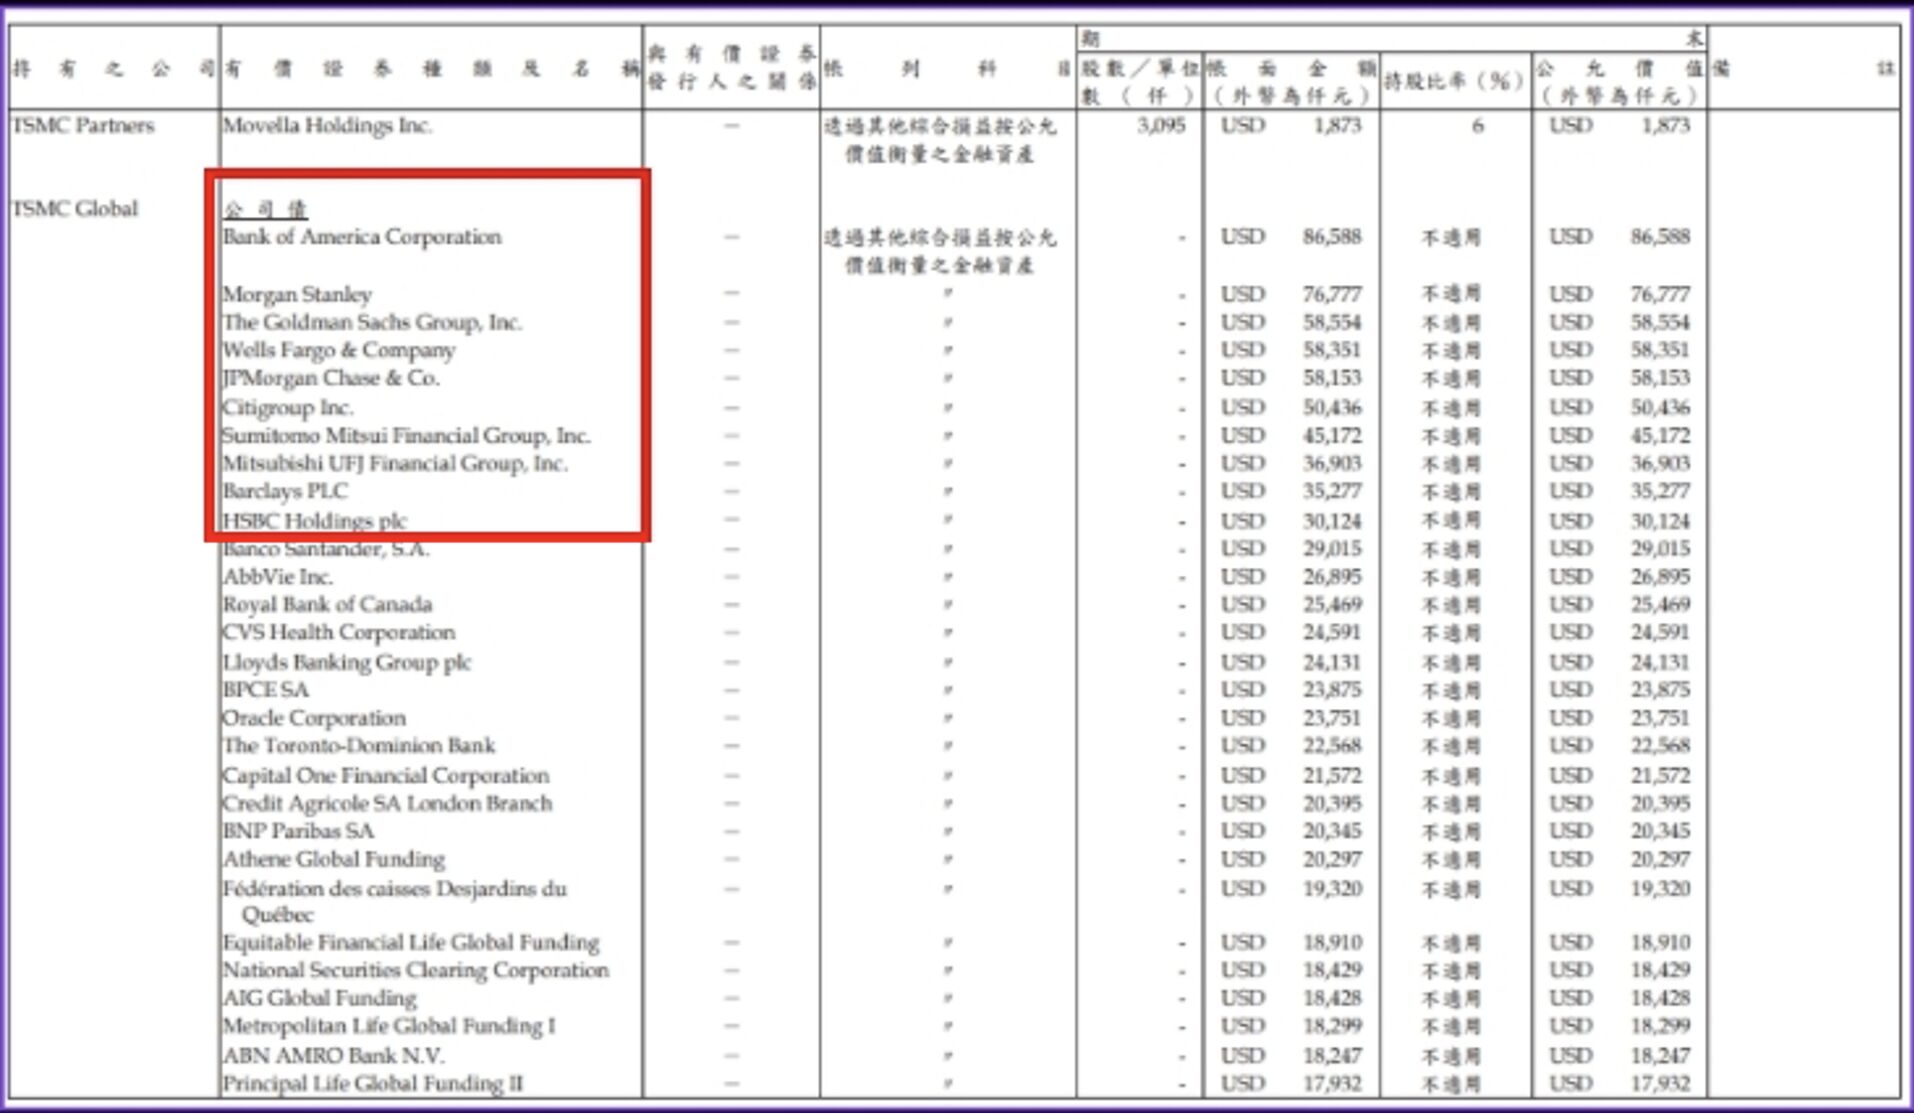
Task: Select the Barclays PLC row
Action: point(285,491)
